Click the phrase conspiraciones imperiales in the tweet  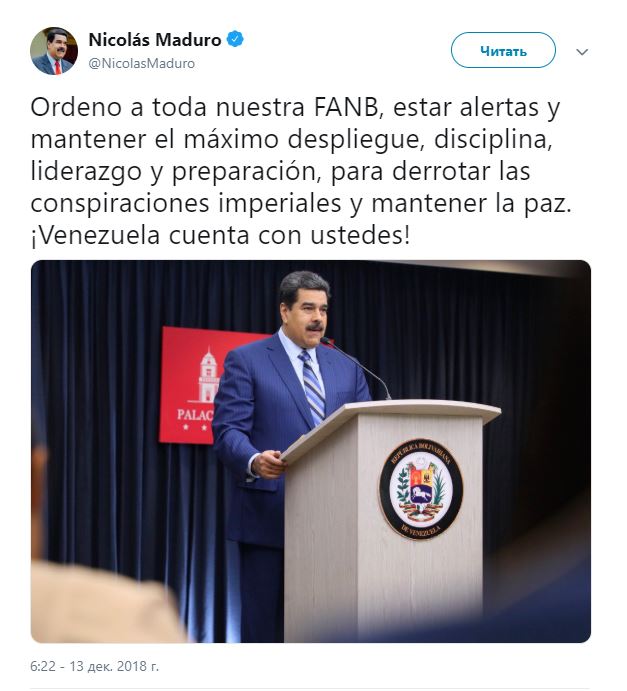coord(186,204)
